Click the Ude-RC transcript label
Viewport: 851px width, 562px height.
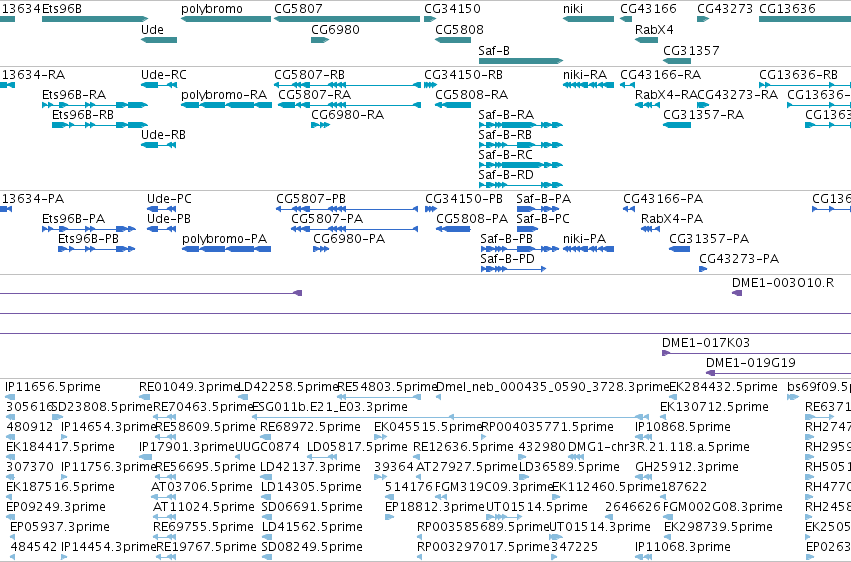click(x=163, y=74)
